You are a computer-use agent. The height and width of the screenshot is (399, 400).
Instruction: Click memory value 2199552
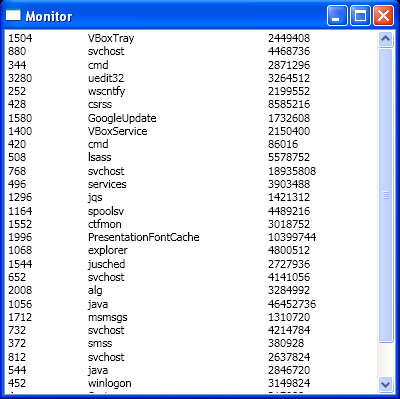coord(289,91)
